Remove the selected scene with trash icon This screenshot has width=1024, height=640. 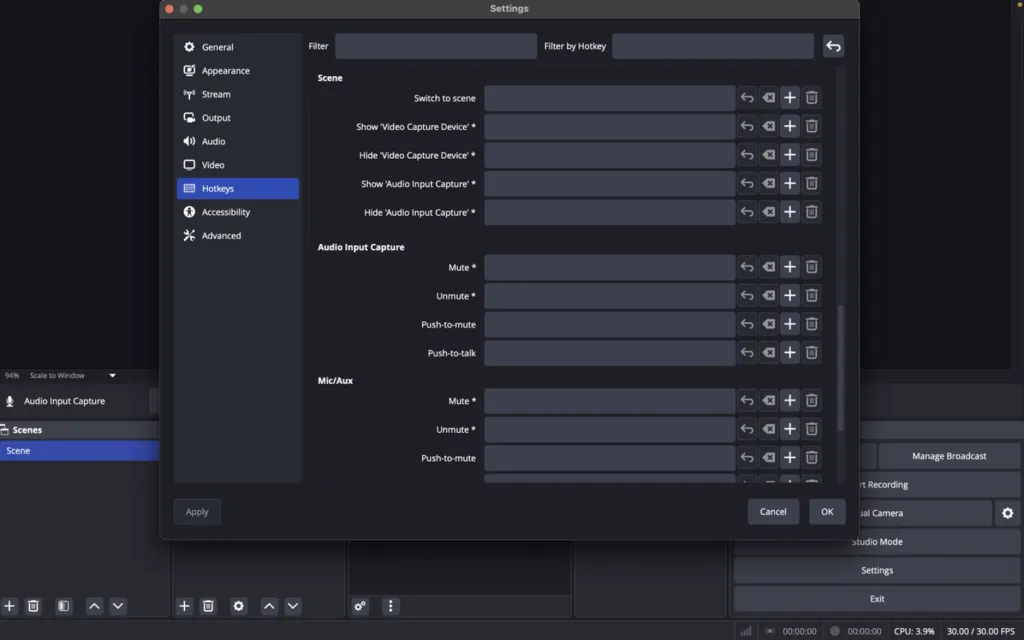33,606
